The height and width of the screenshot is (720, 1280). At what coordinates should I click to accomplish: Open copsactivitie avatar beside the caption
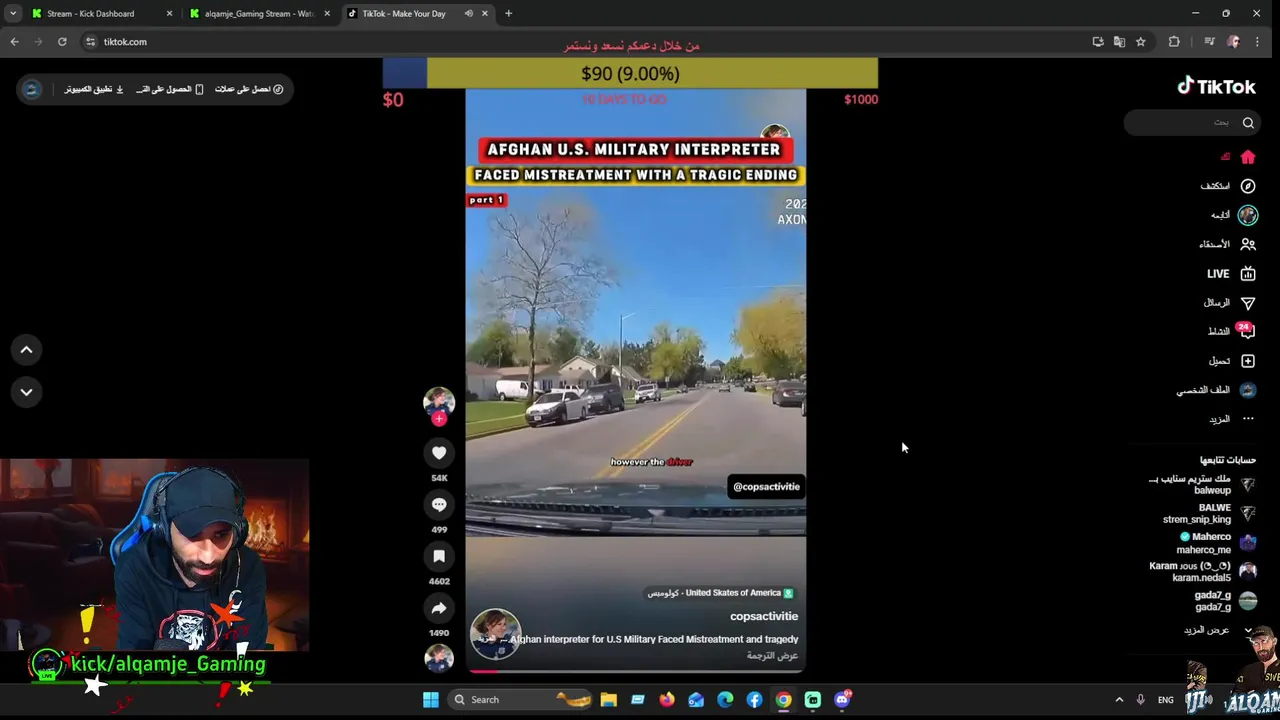[495, 634]
